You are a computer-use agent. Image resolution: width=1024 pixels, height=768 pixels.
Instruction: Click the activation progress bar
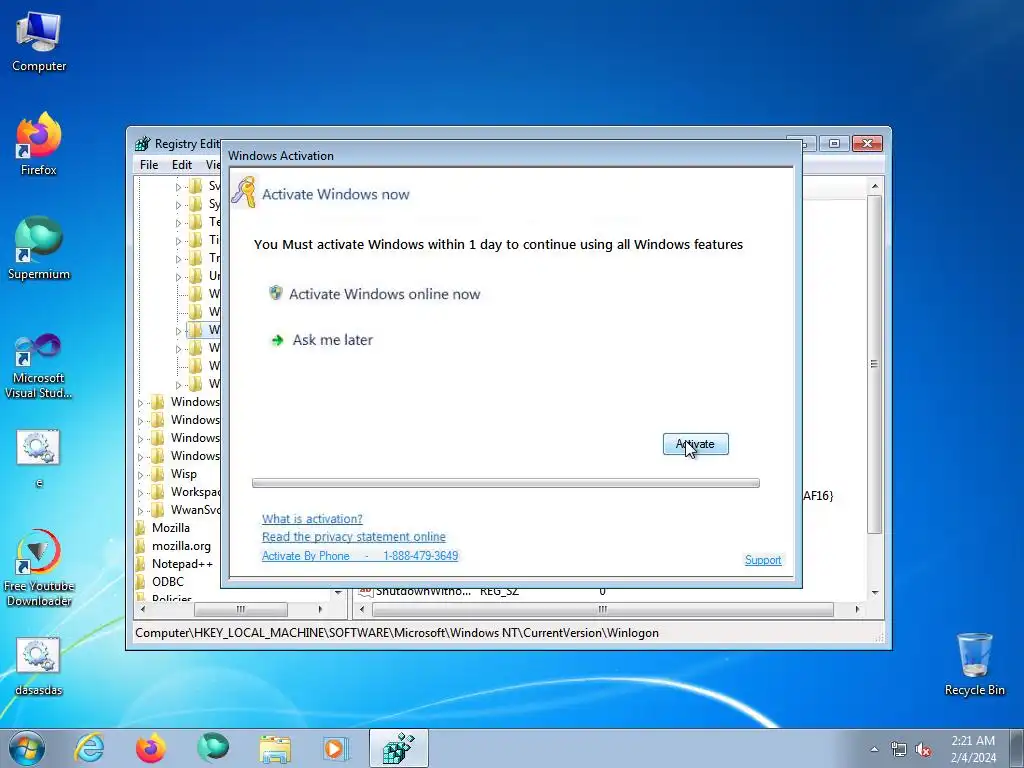click(x=505, y=483)
